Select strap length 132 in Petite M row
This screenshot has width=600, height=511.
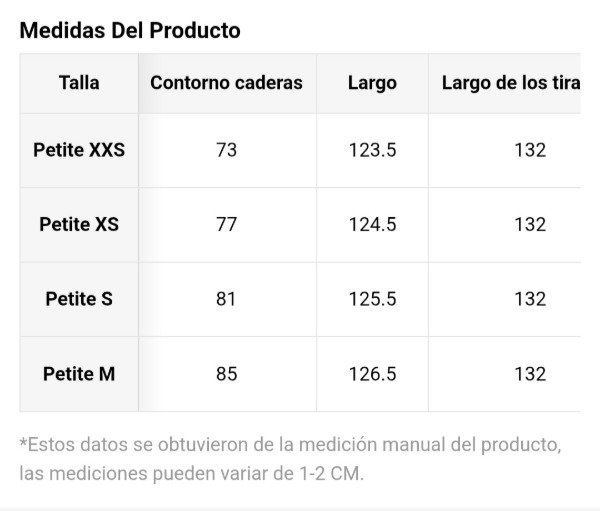click(x=530, y=374)
